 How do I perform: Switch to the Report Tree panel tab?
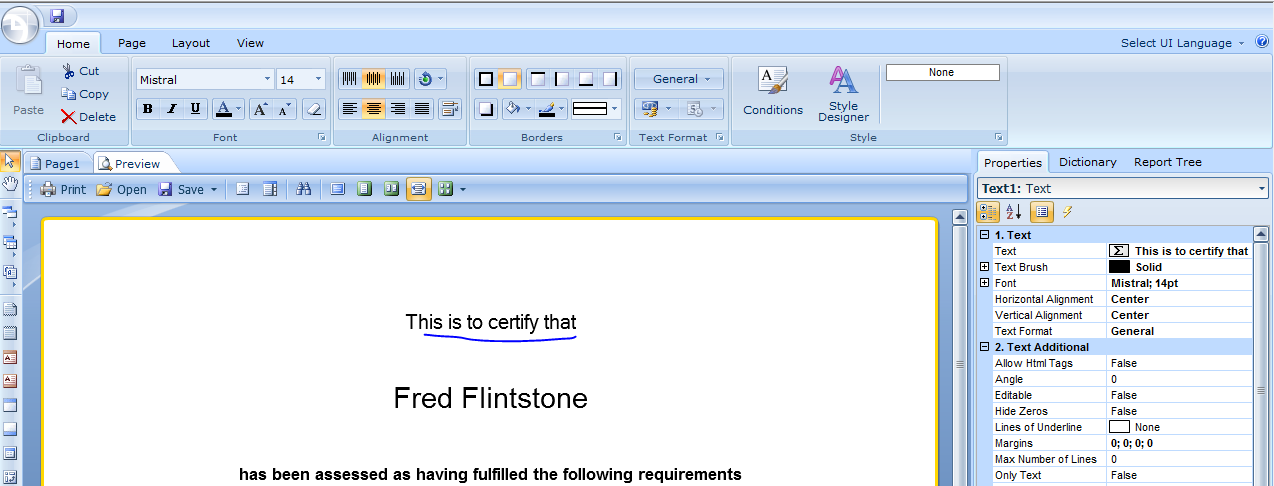[1168, 162]
